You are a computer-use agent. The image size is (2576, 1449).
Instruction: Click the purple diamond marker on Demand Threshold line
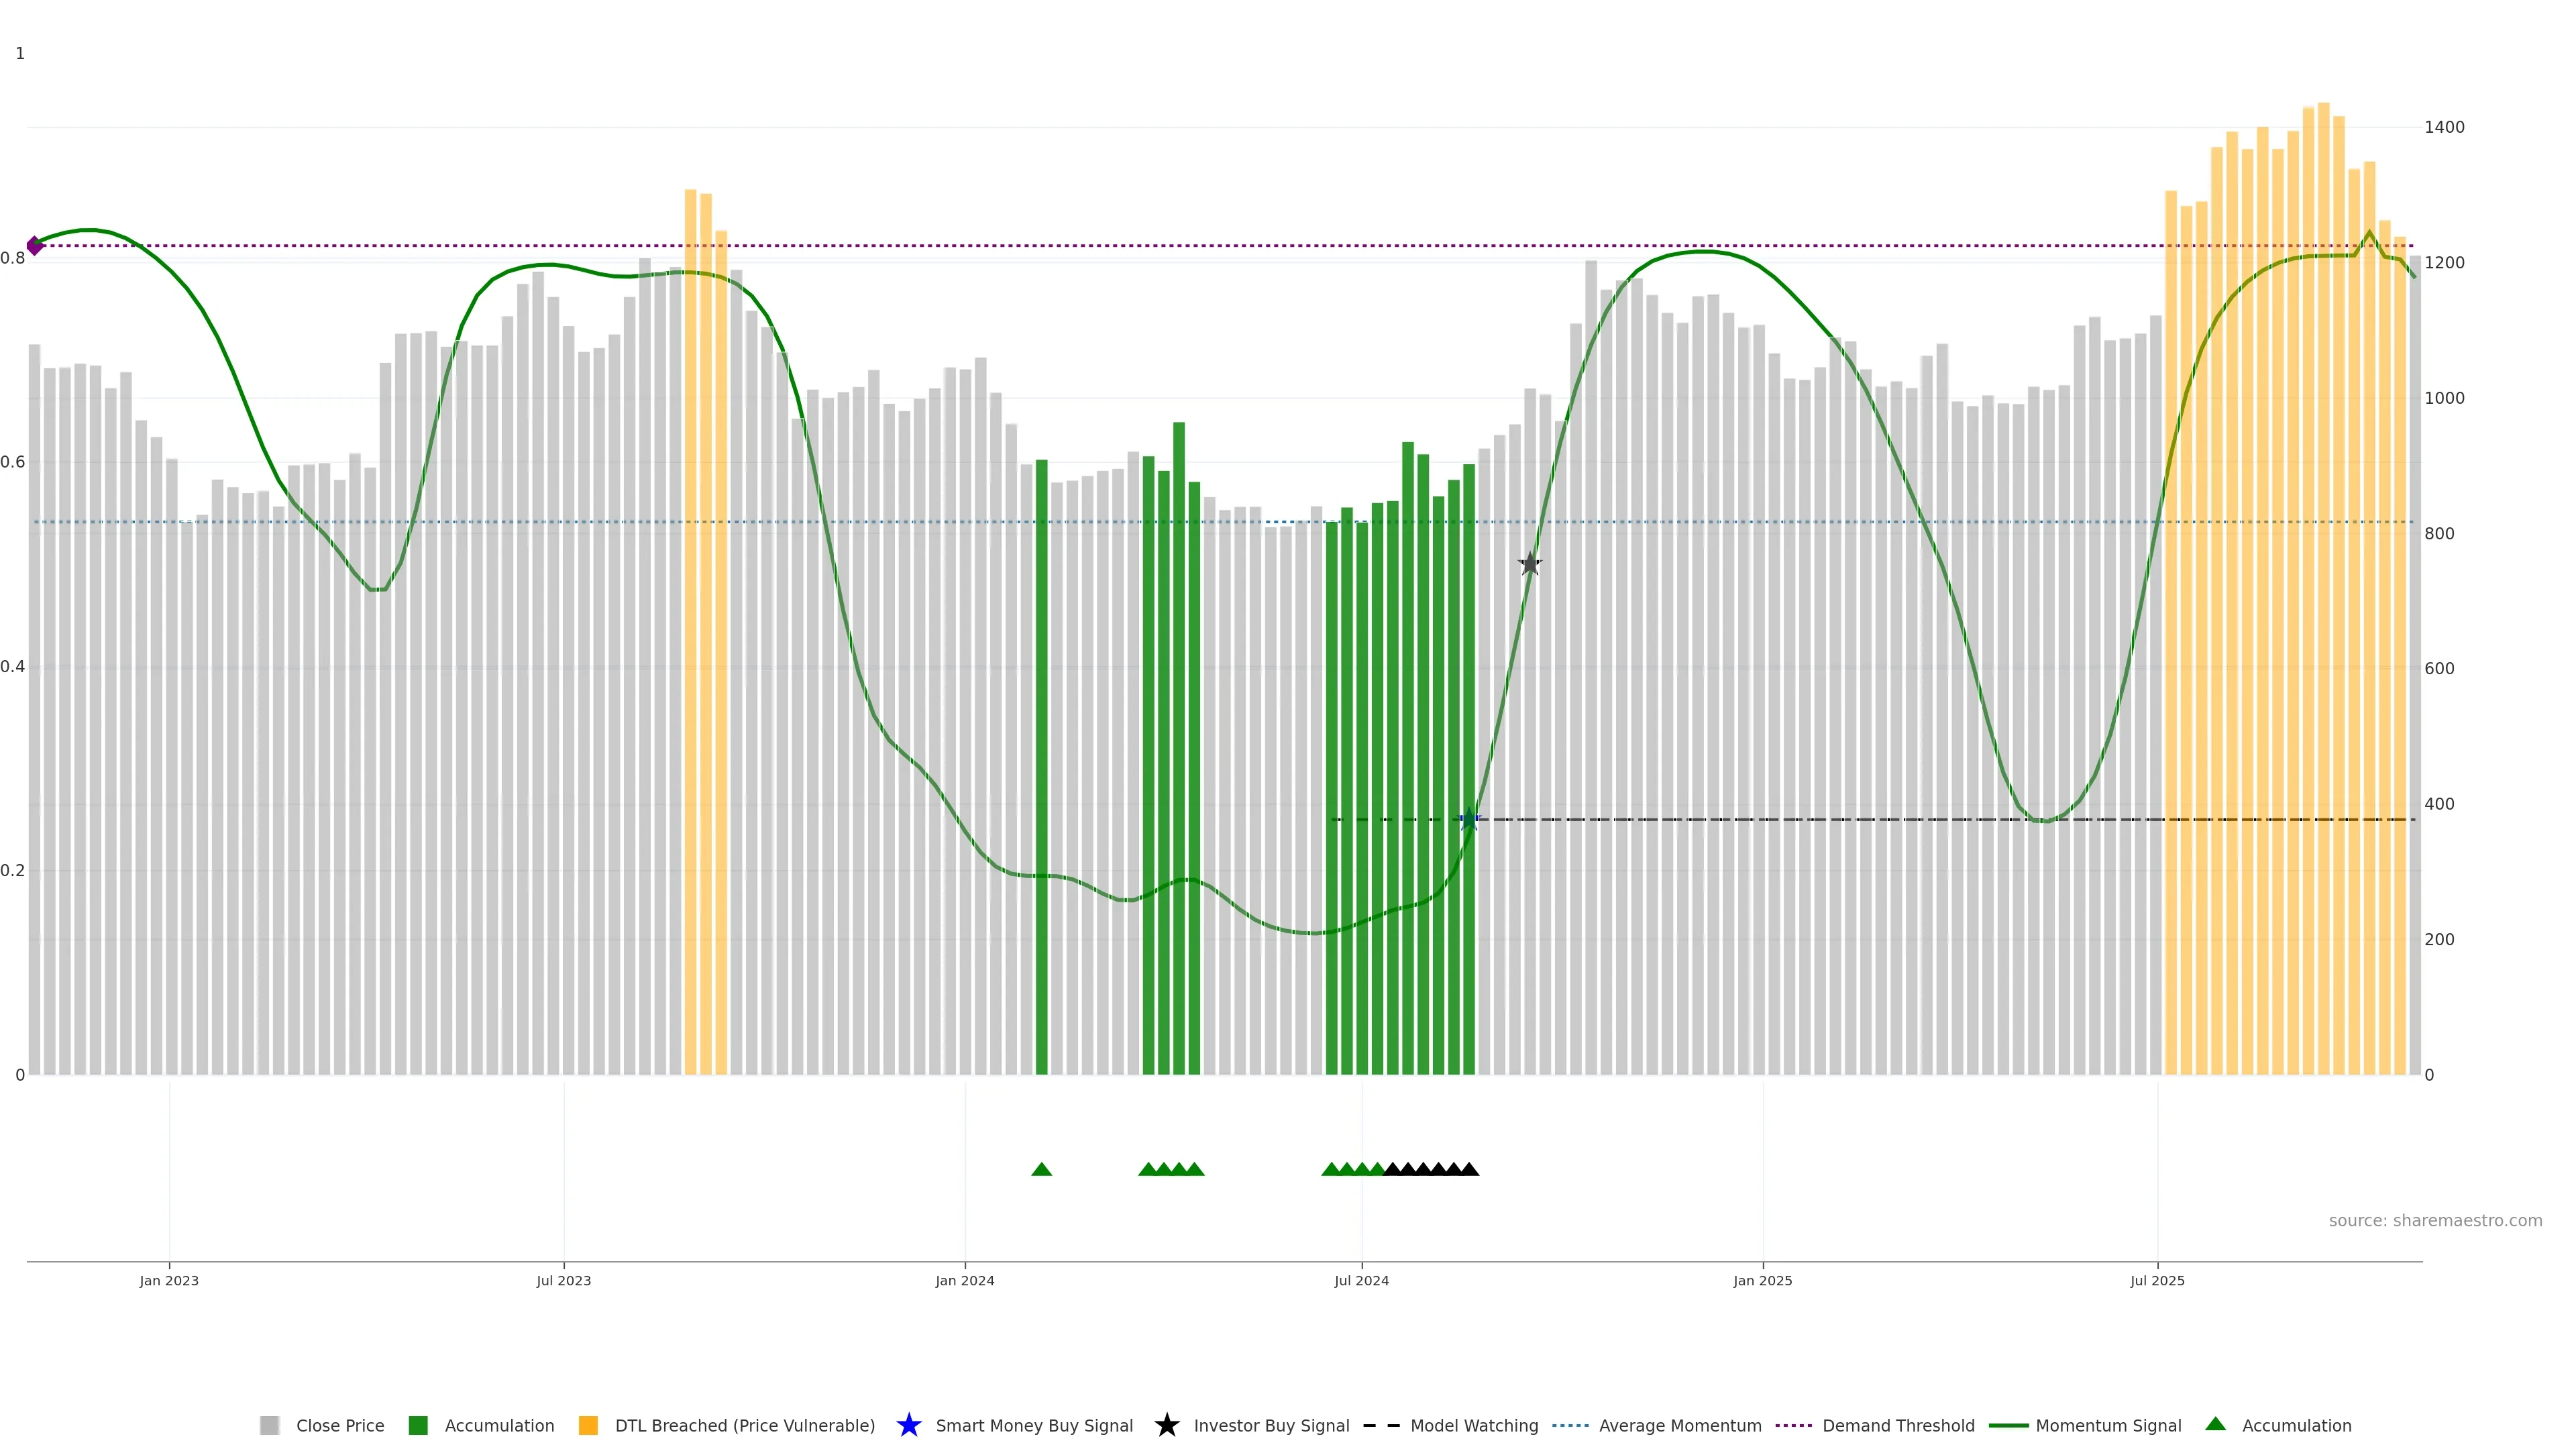pos(35,245)
